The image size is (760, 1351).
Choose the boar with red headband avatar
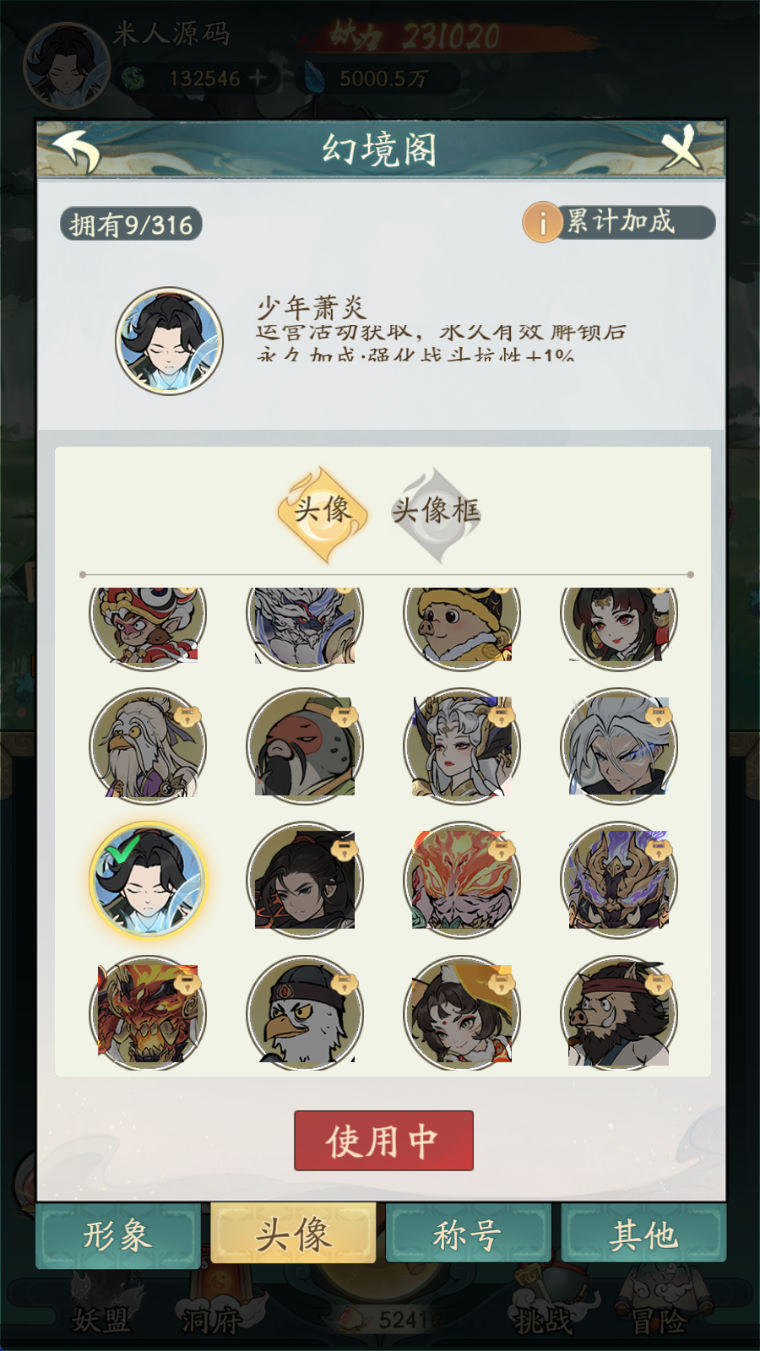(619, 1013)
